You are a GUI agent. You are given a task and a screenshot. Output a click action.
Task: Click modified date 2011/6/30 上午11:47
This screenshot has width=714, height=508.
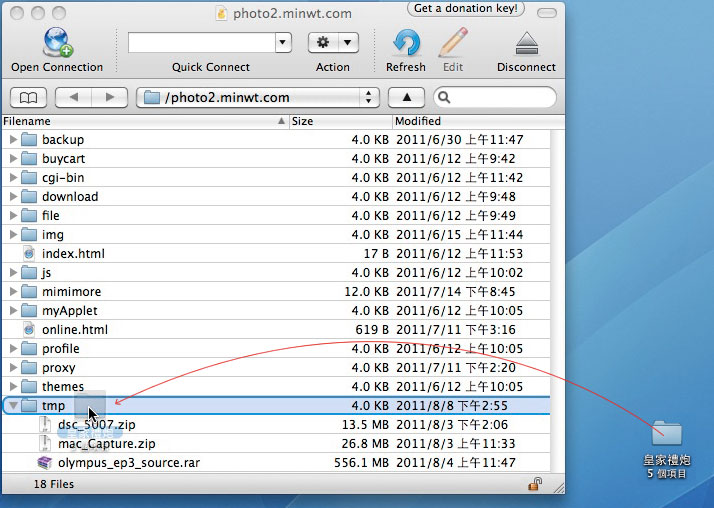[x=459, y=139]
